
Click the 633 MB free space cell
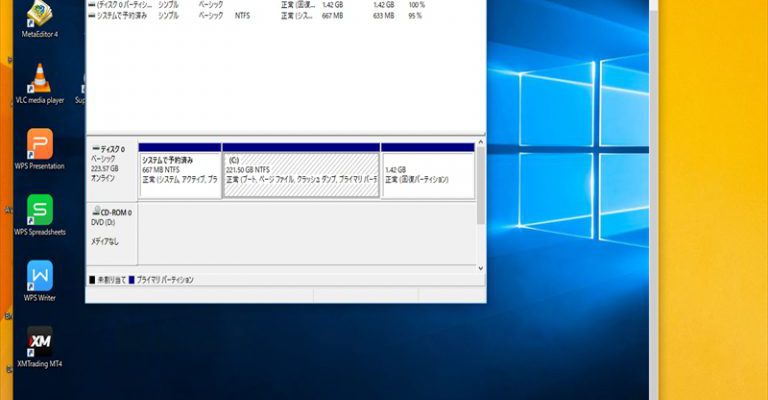pos(384,16)
